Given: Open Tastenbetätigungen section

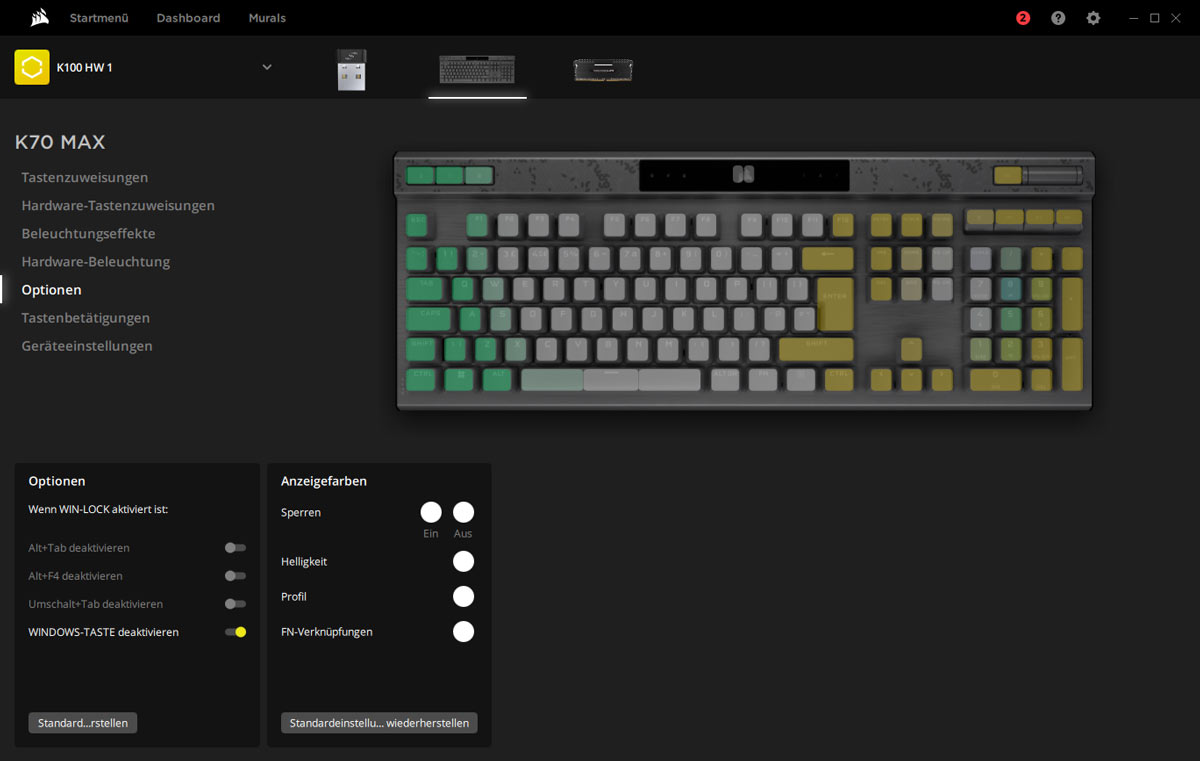Looking at the screenshot, I should (x=86, y=318).
